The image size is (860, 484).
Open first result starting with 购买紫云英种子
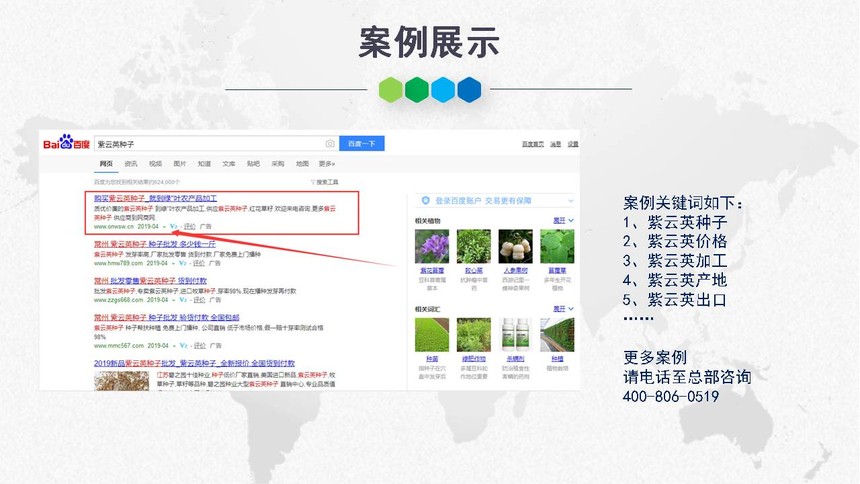coord(155,198)
